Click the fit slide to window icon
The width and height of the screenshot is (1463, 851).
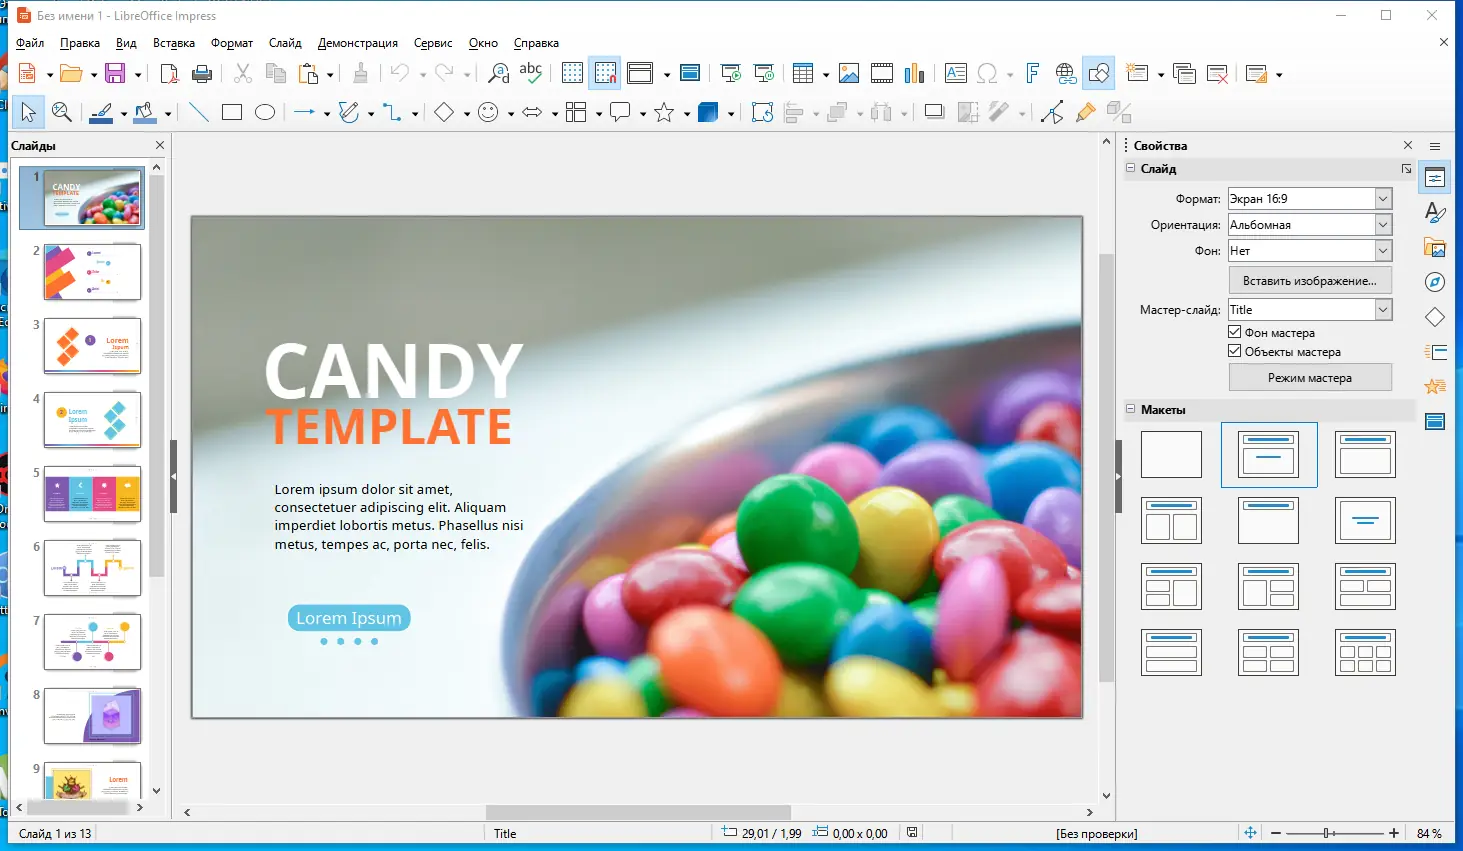tap(1250, 833)
